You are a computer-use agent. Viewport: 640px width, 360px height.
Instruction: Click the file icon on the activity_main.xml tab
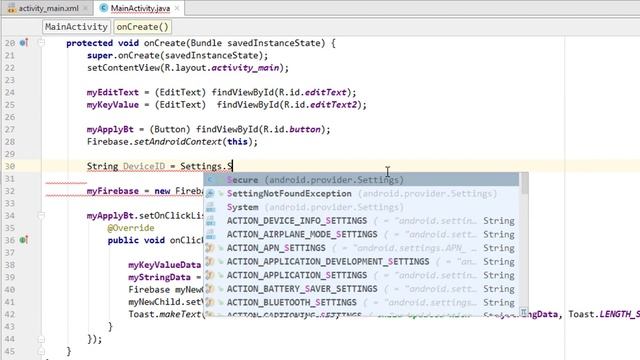(12, 8)
